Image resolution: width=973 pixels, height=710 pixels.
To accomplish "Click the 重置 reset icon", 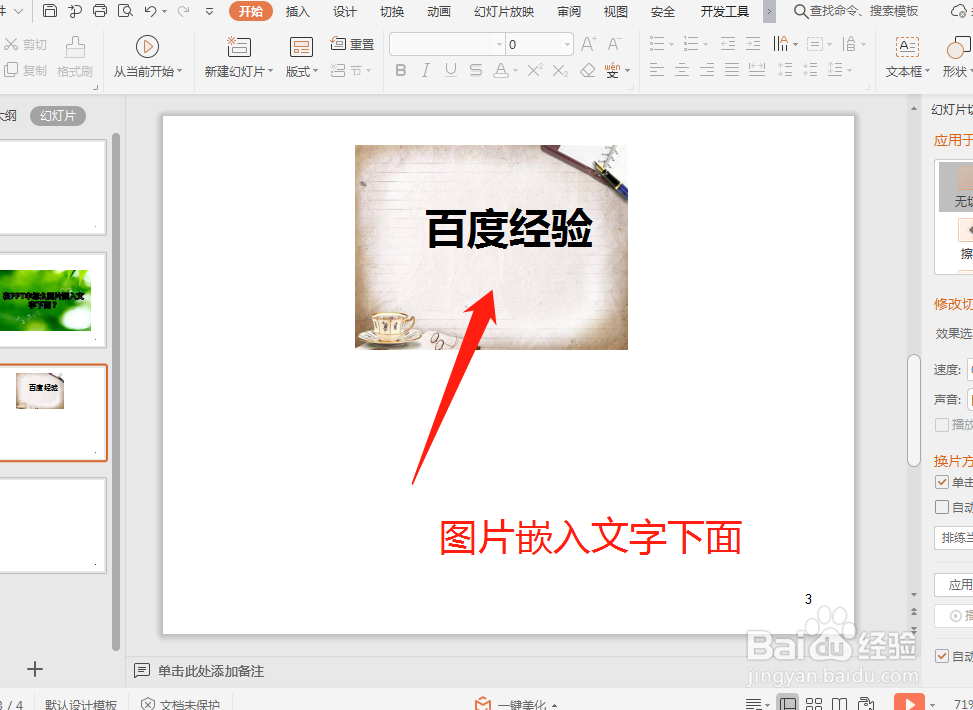I will (x=338, y=43).
